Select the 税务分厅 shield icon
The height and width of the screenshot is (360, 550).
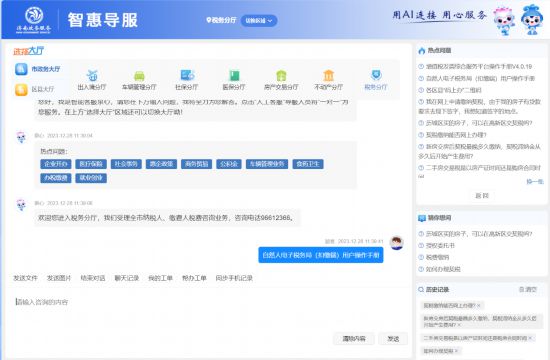[x=376, y=75]
